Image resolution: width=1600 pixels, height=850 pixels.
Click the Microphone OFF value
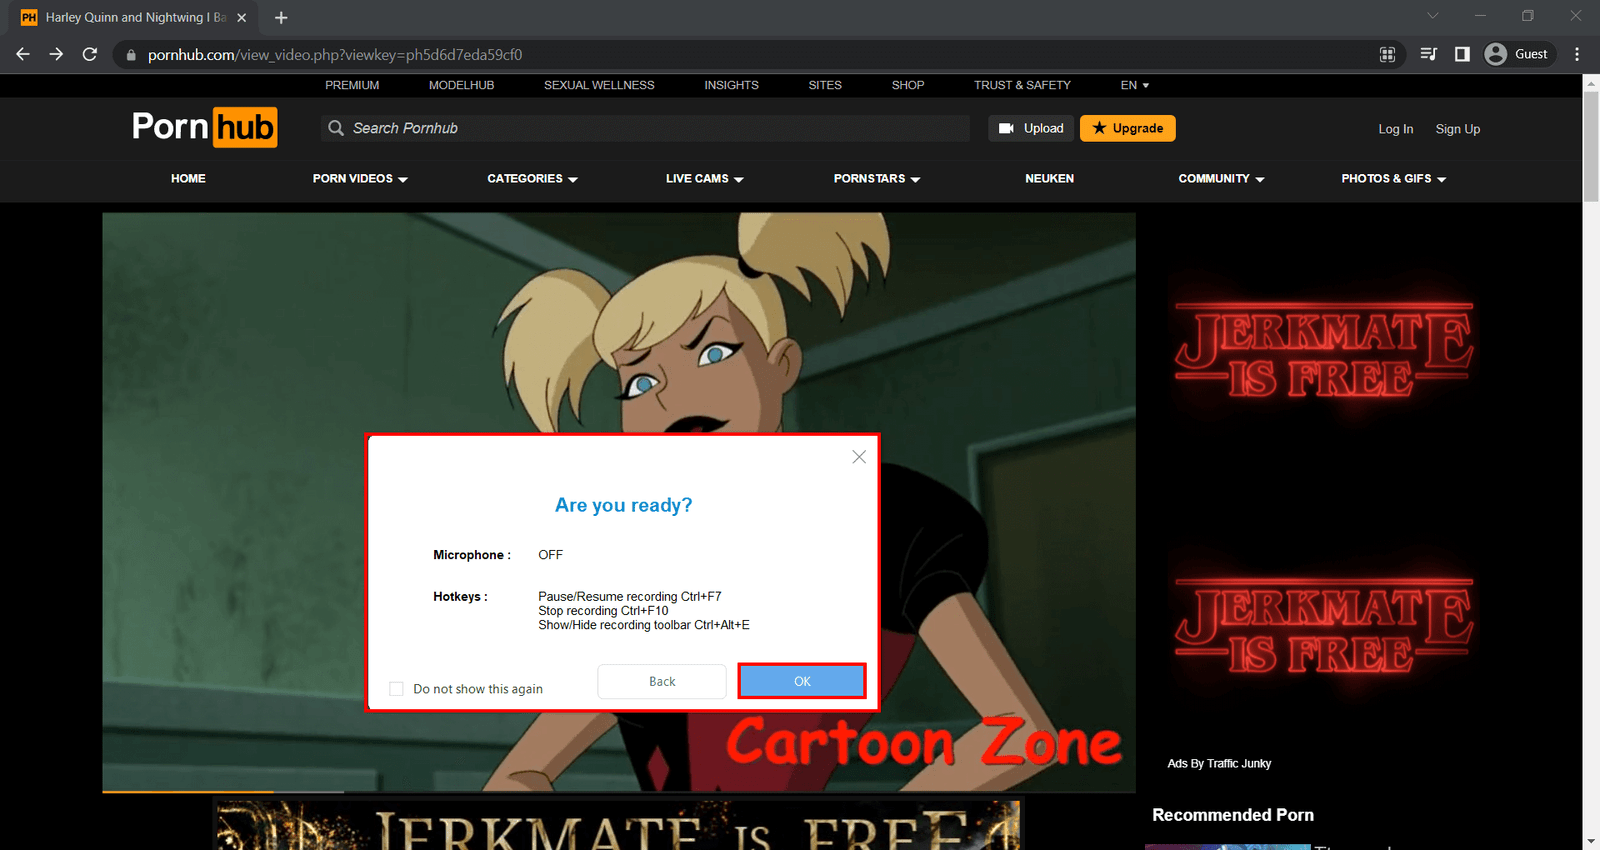[551, 555]
